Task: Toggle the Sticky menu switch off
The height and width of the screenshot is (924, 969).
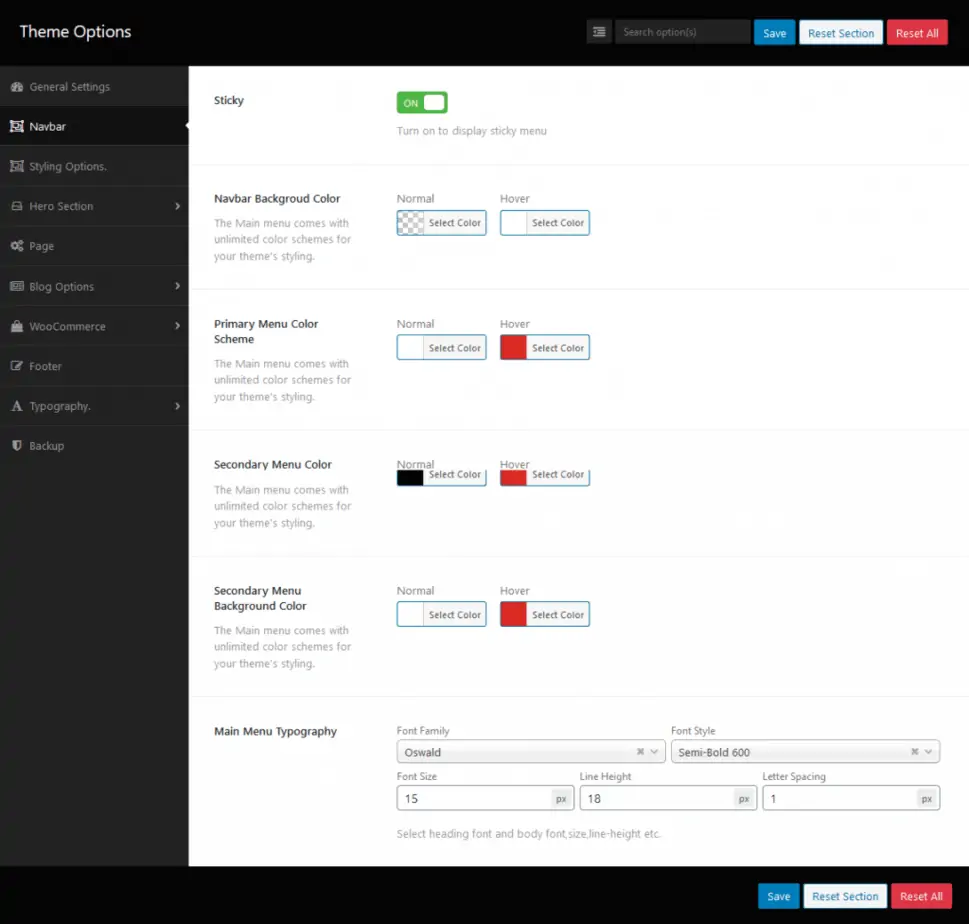Action: [422, 103]
